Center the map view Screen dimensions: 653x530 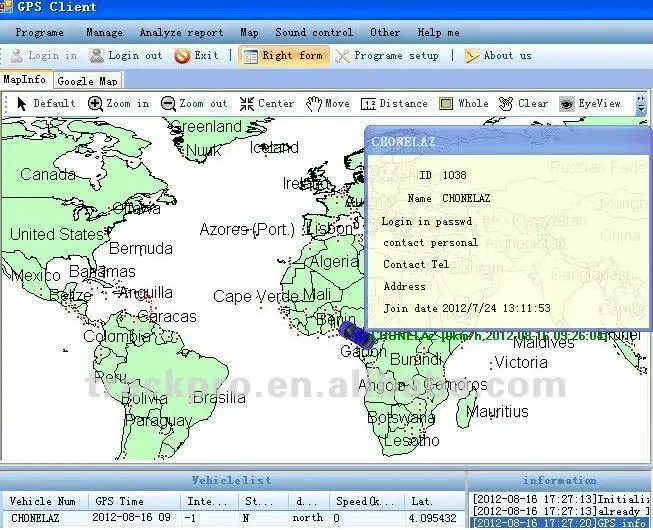coord(266,103)
